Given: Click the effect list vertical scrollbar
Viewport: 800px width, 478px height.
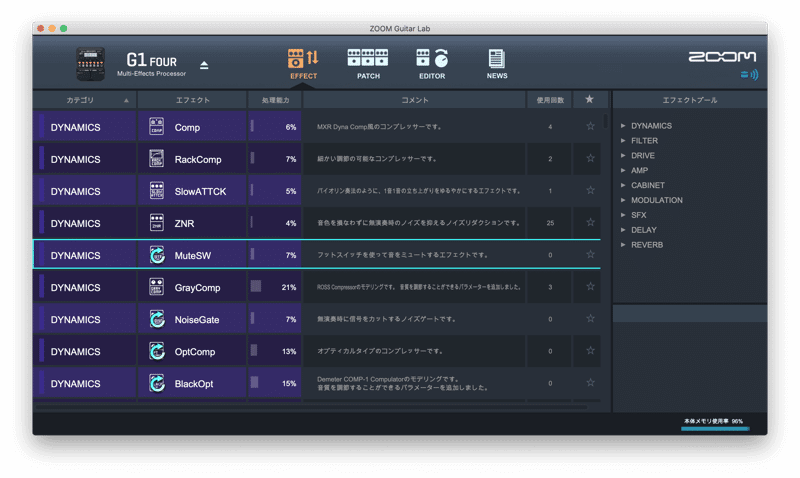Looking at the screenshot, I should [606, 121].
